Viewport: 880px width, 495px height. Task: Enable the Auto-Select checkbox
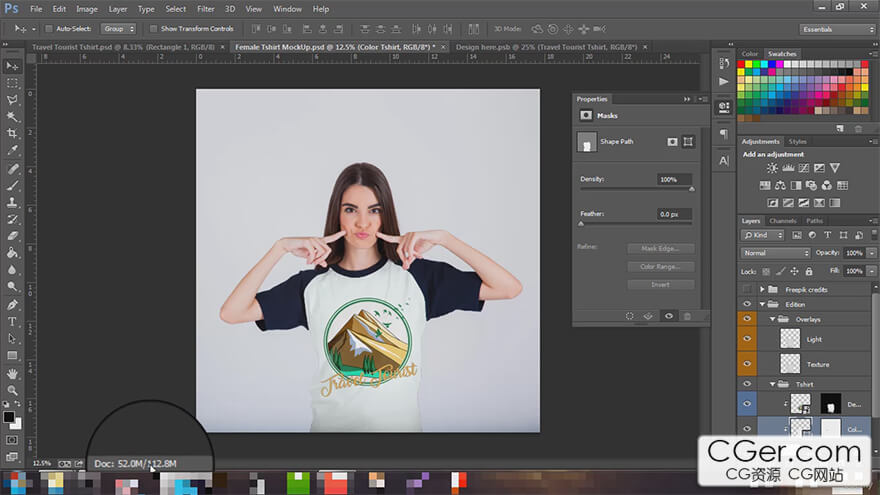[x=49, y=29]
